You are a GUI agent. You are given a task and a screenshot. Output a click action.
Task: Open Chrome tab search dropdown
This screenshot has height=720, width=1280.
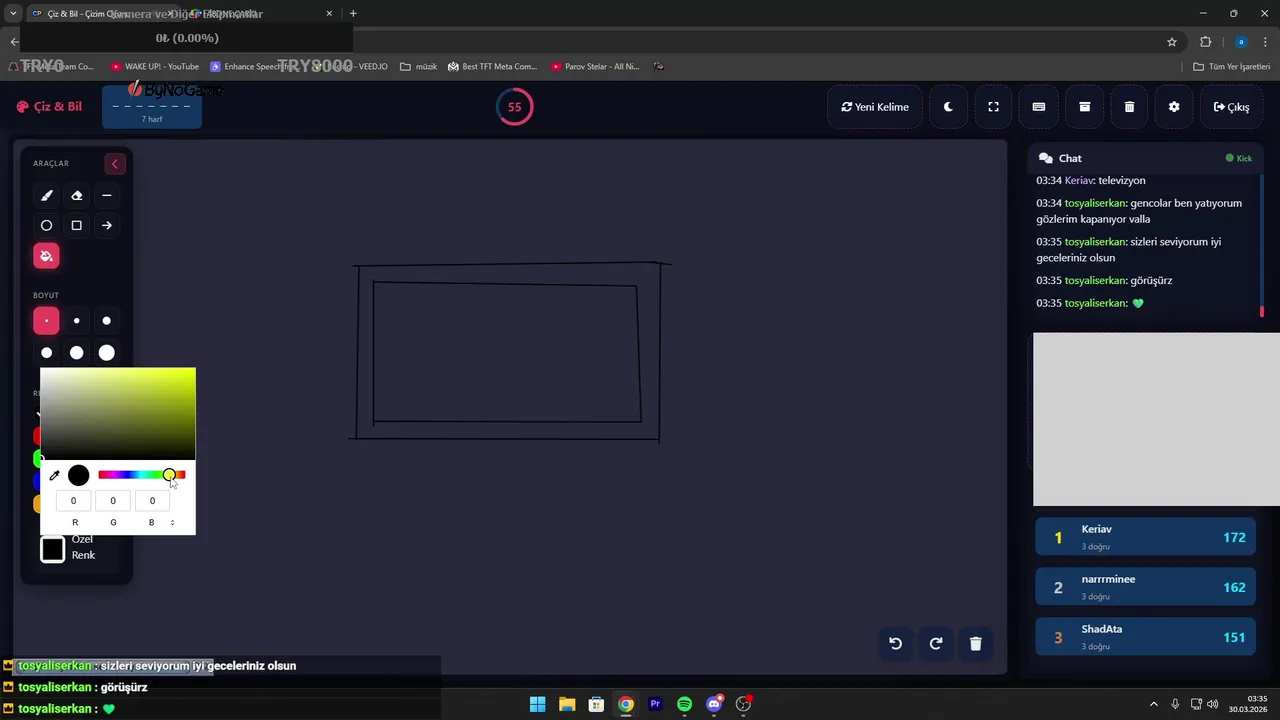coord(13,14)
